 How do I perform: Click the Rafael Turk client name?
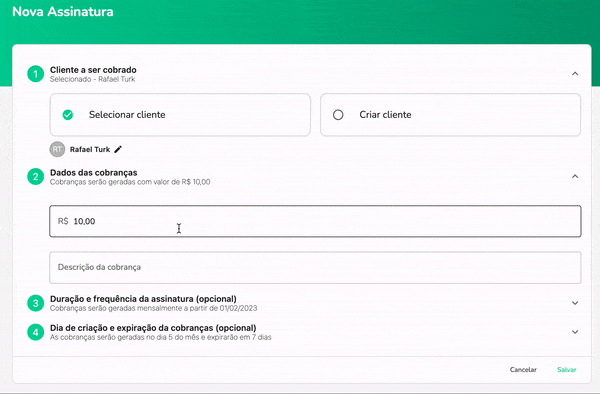point(90,150)
